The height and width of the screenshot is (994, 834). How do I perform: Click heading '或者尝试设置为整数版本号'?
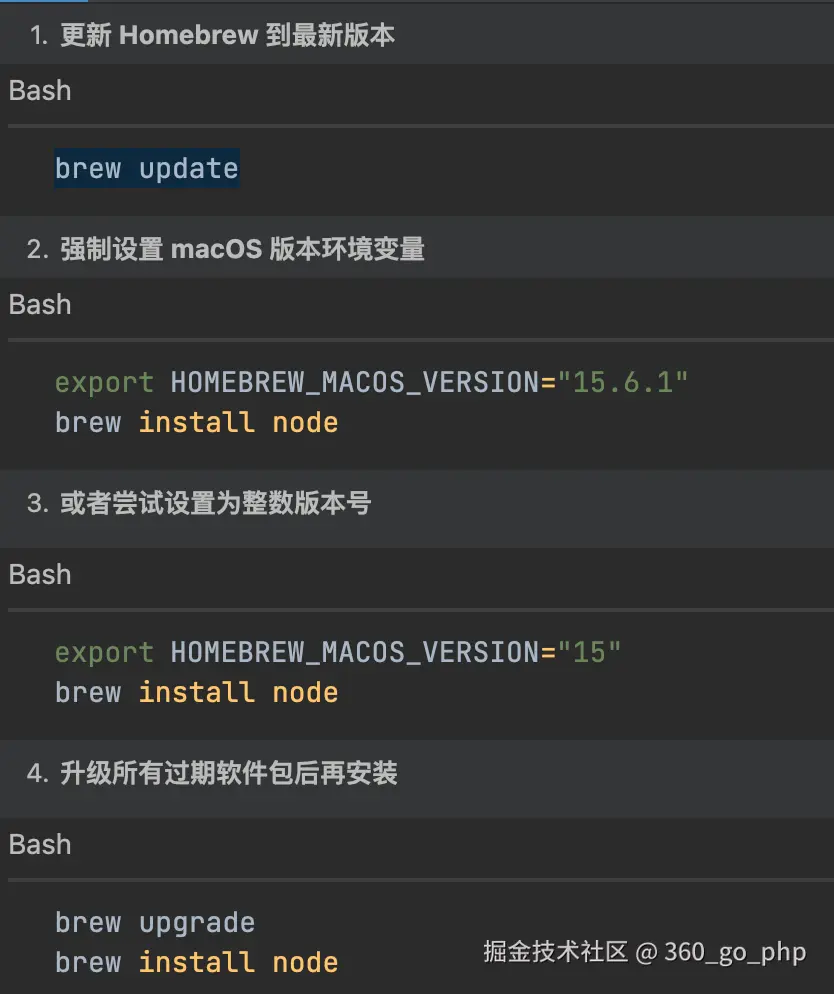[215, 503]
